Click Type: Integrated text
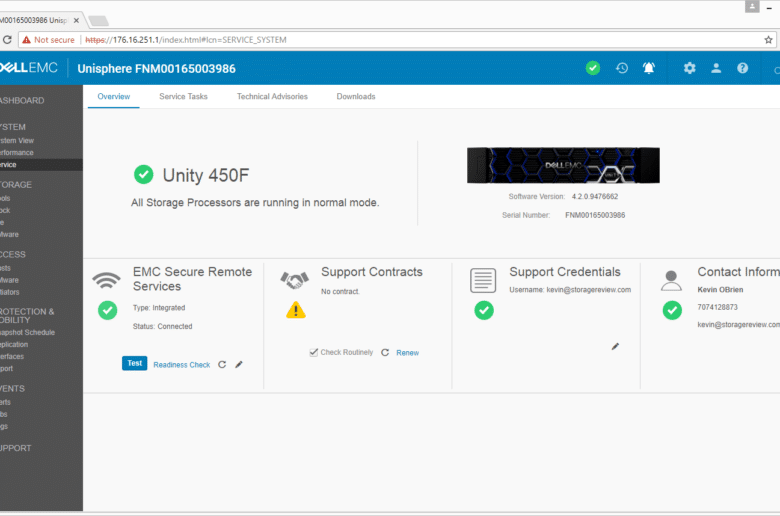This screenshot has width=780, height=516. pos(159,308)
